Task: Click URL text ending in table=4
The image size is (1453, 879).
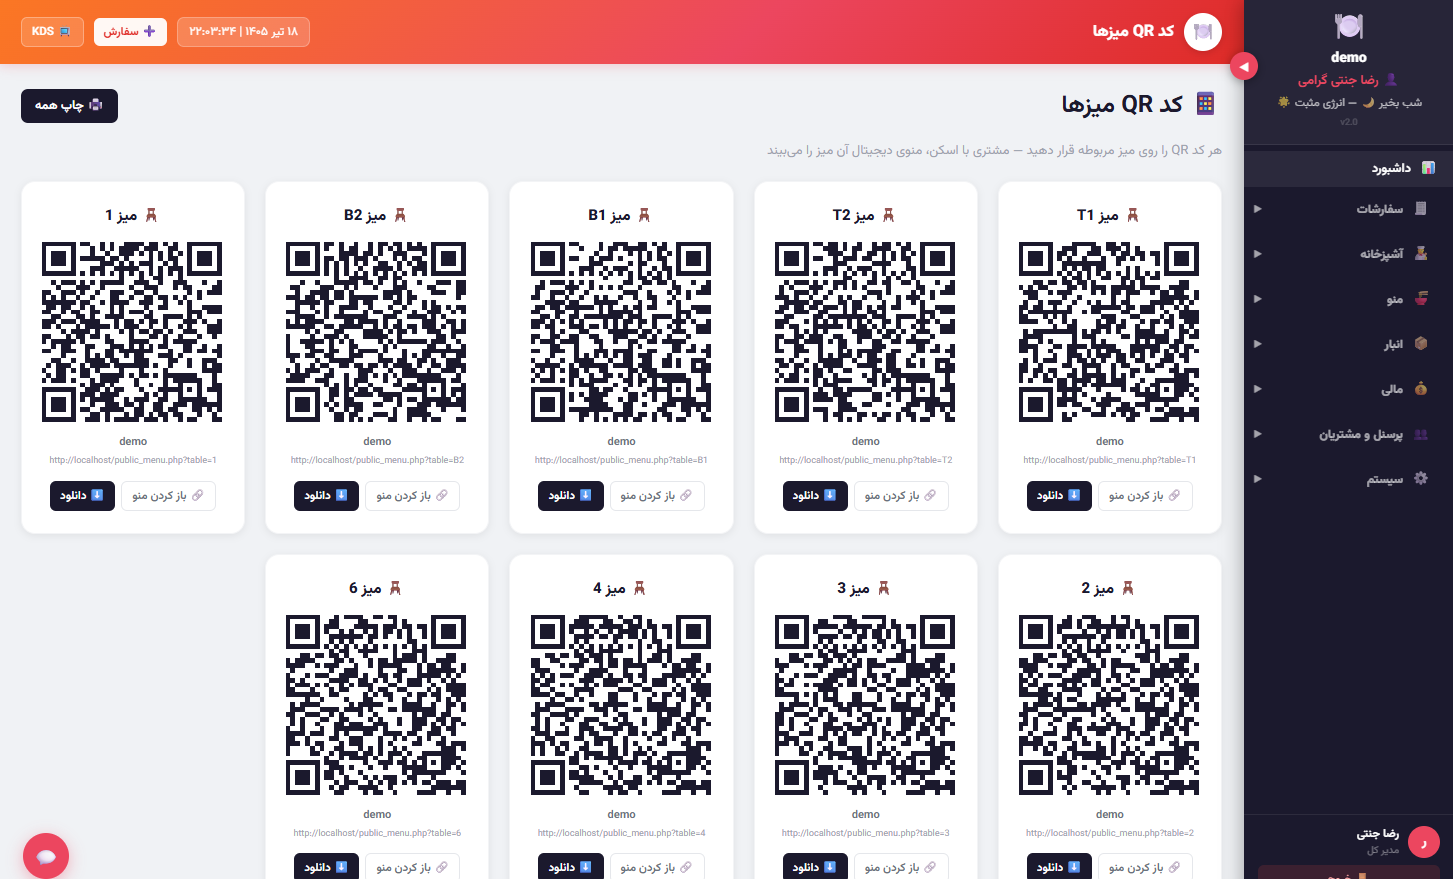Action: pyautogui.click(x=621, y=833)
